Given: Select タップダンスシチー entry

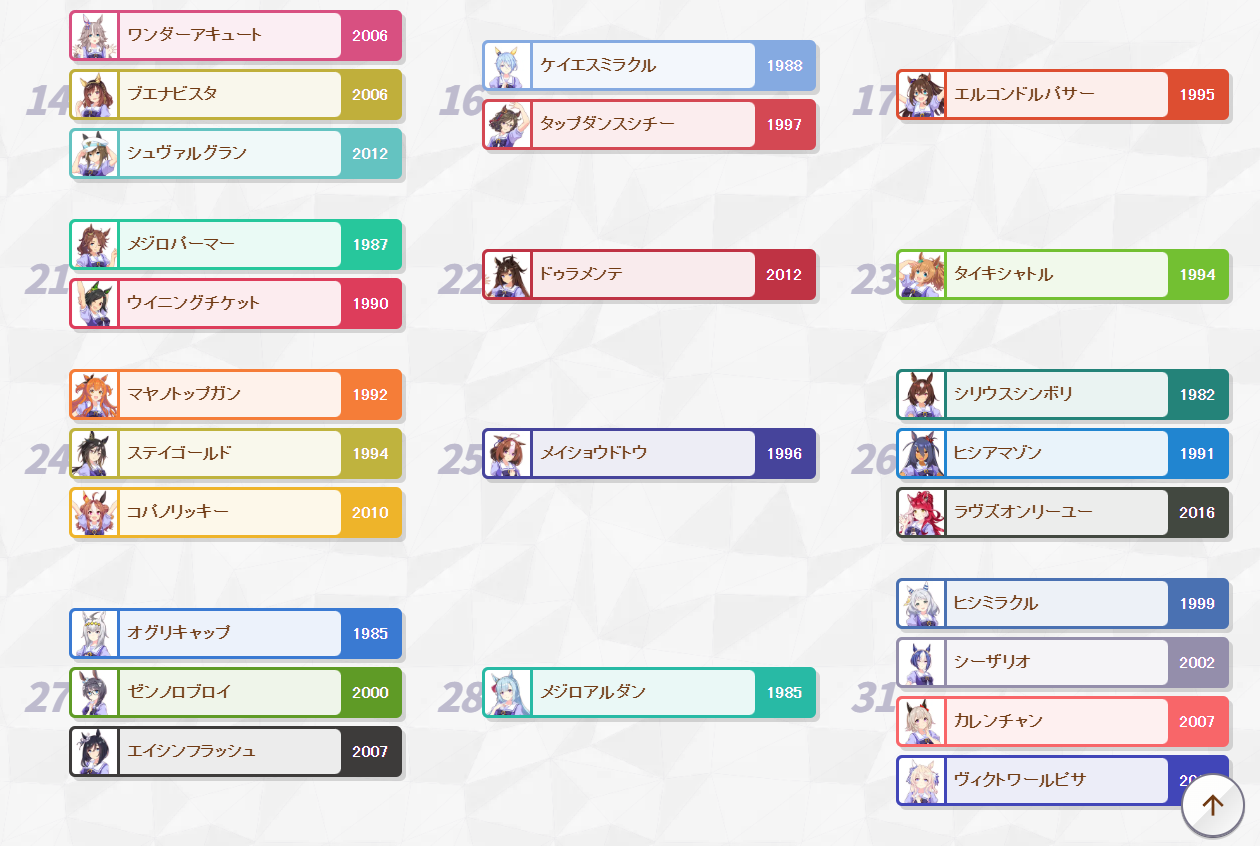Looking at the screenshot, I should pos(649,124).
